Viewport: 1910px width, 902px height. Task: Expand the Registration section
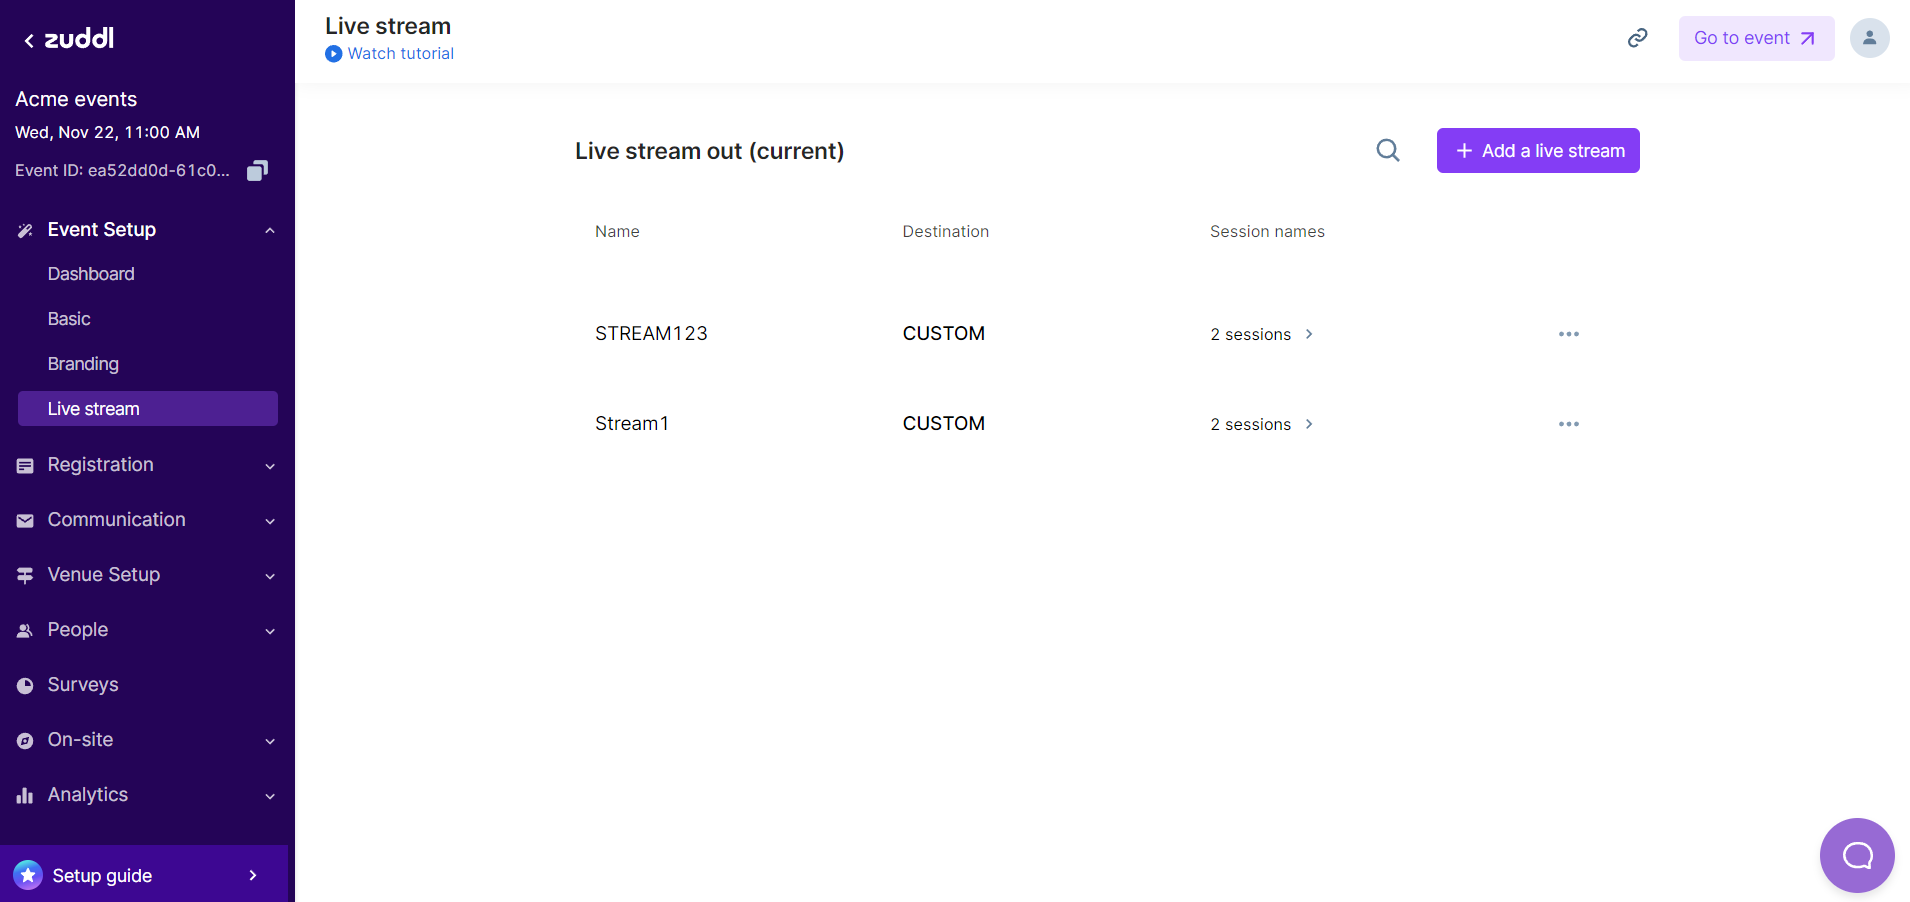coord(269,466)
